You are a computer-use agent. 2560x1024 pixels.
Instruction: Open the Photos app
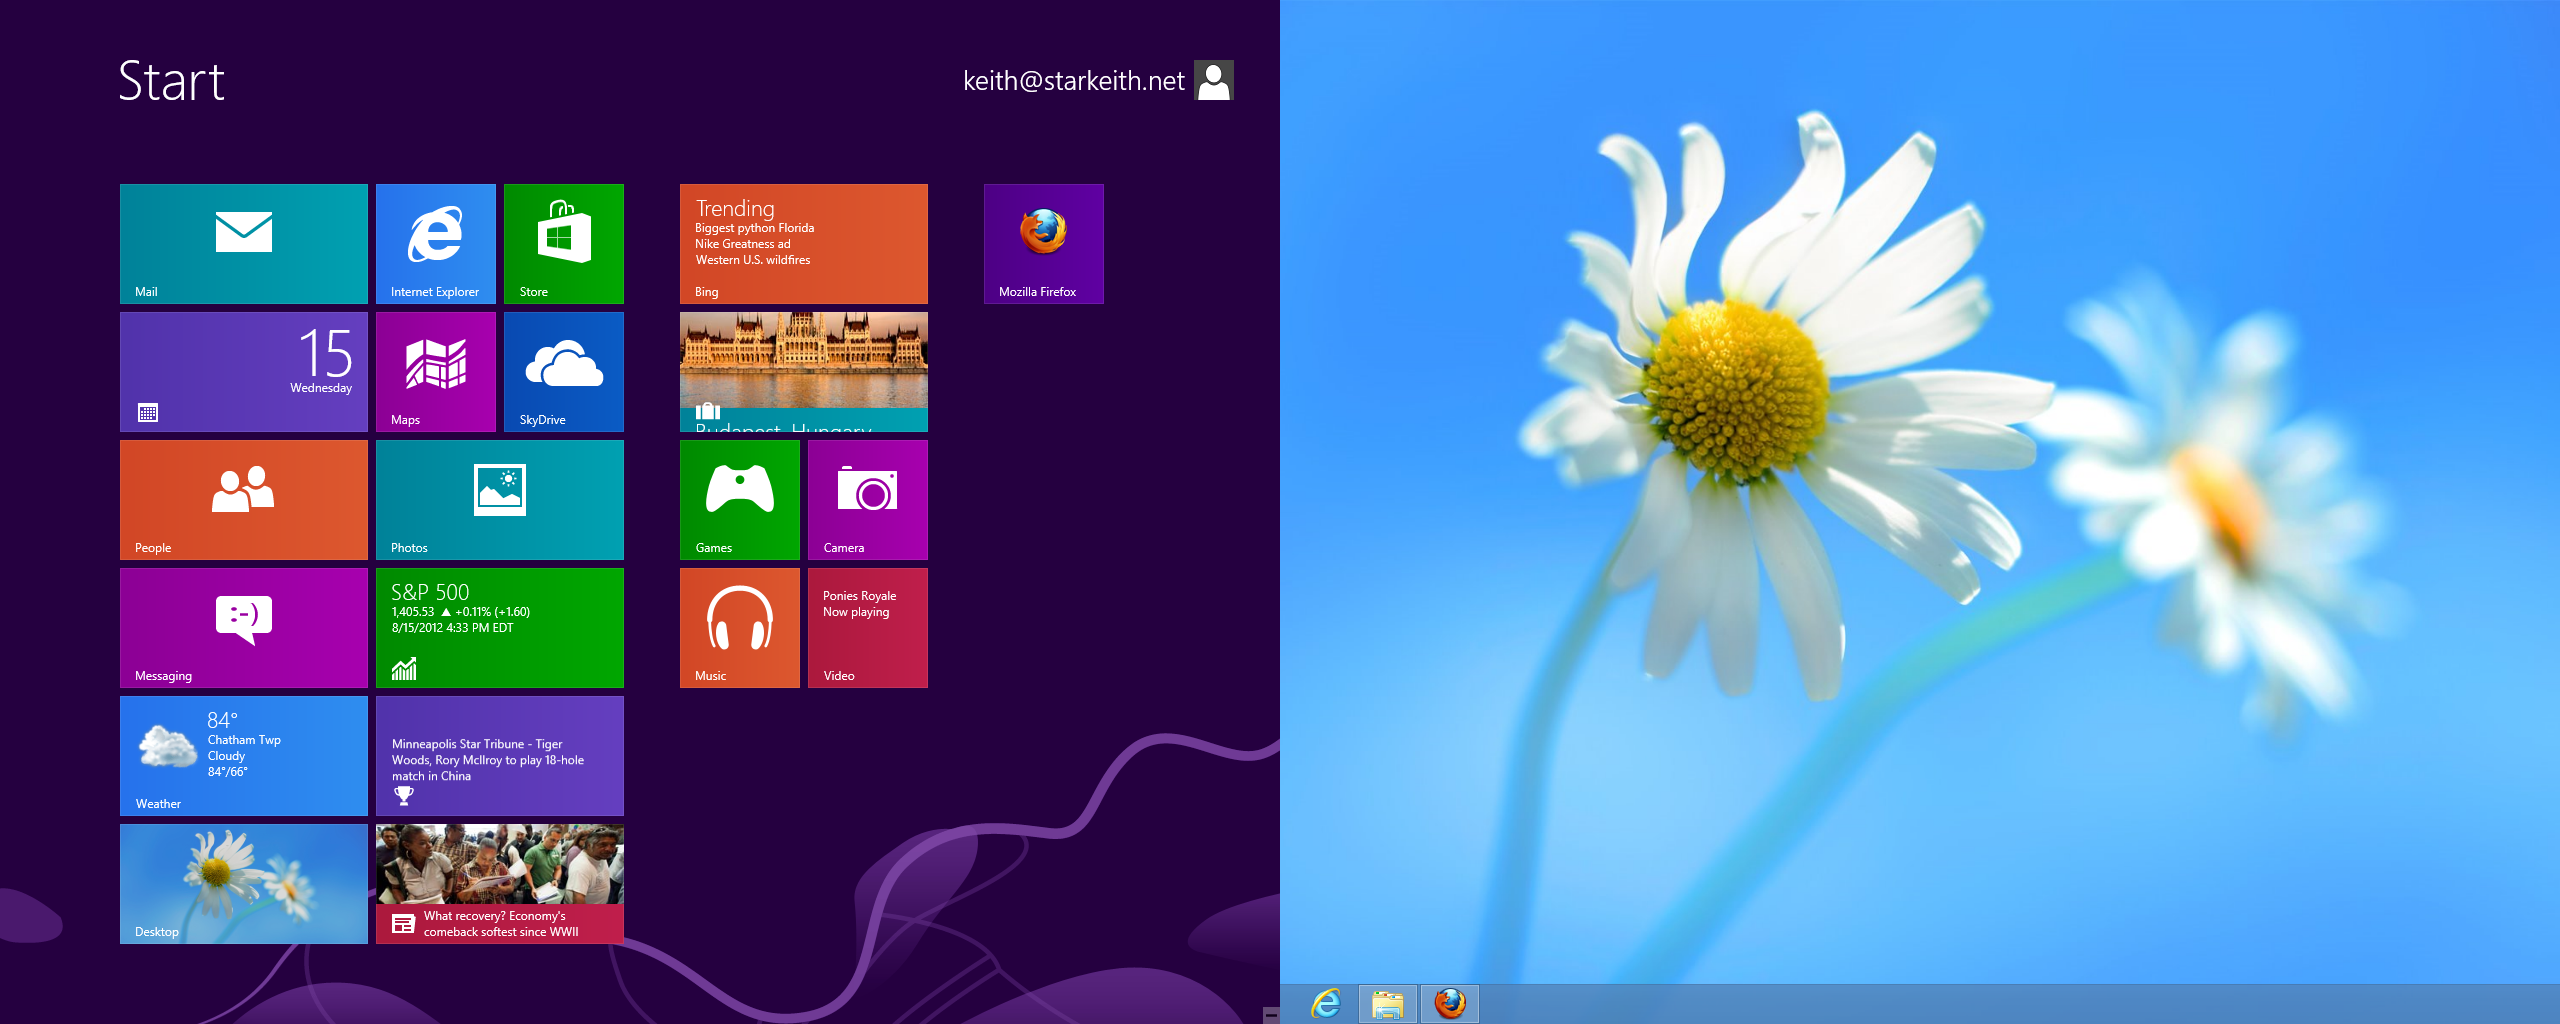pos(500,499)
